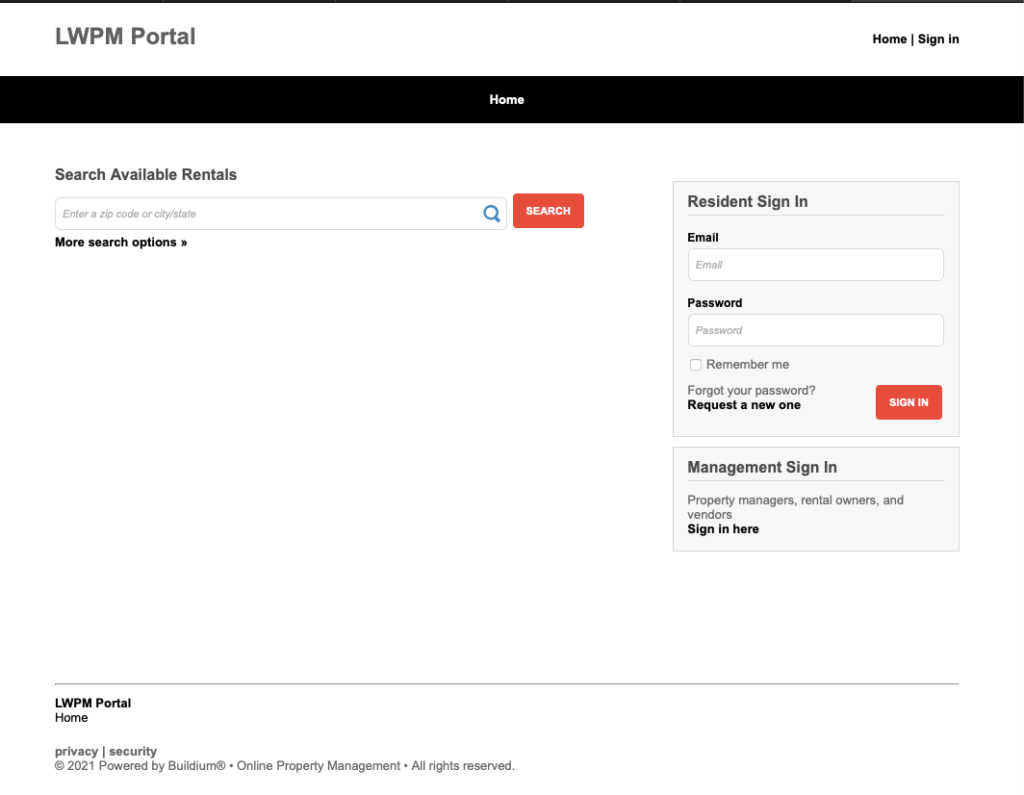Open More search options link
Viewport: 1024px width, 795px height.
[121, 242]
